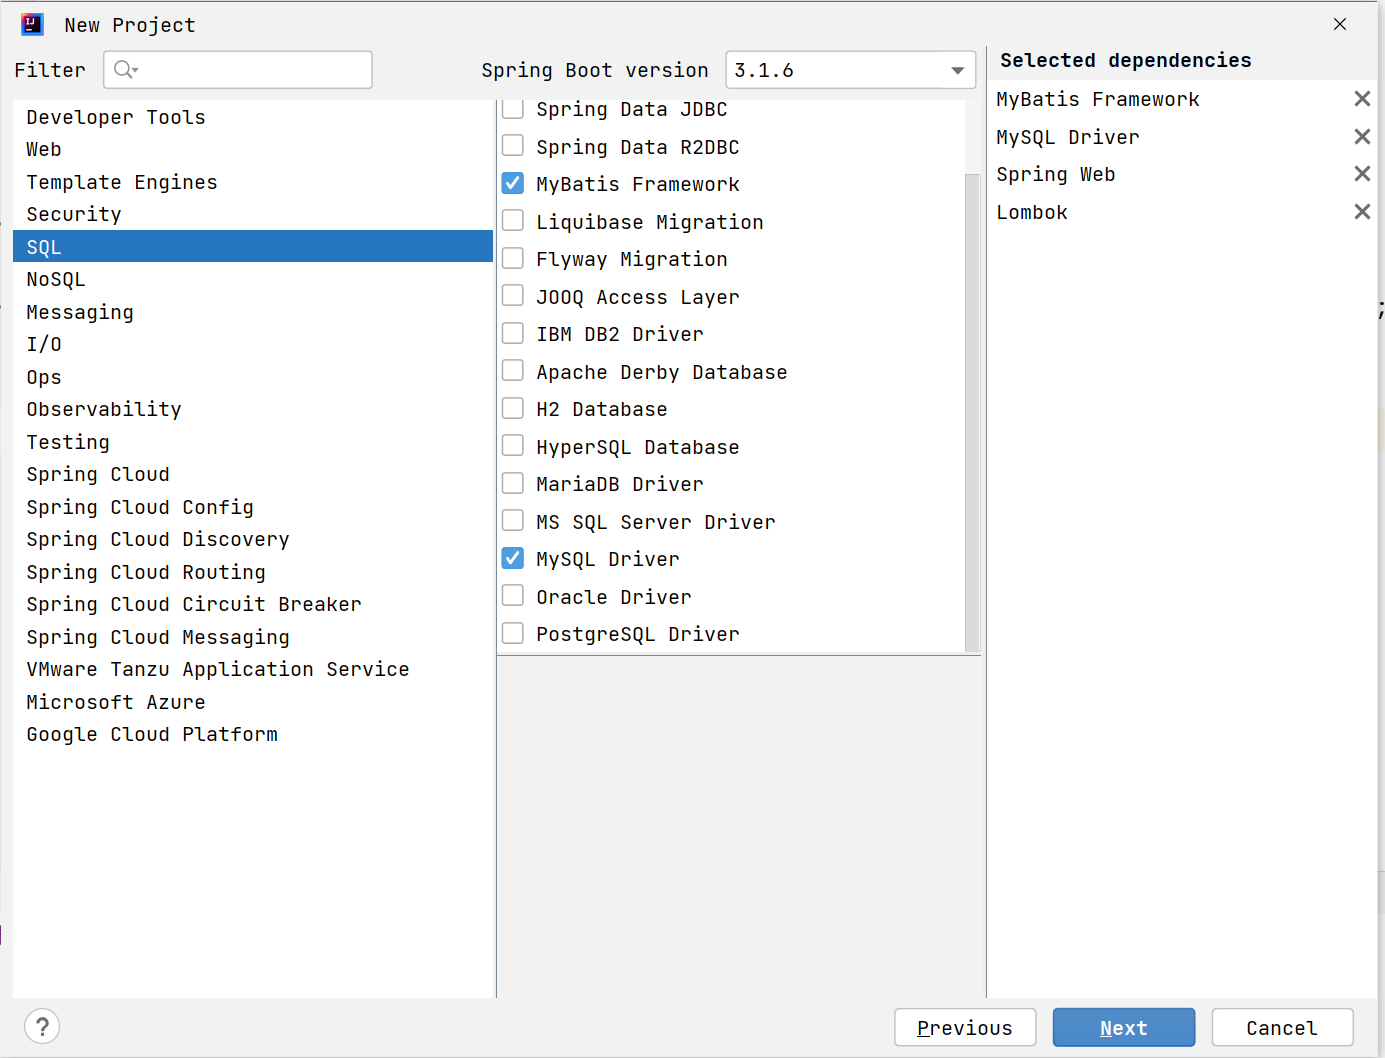Screen dimensions: 1385x1058
Task: Select the SQL category
Action: [253, 247]
